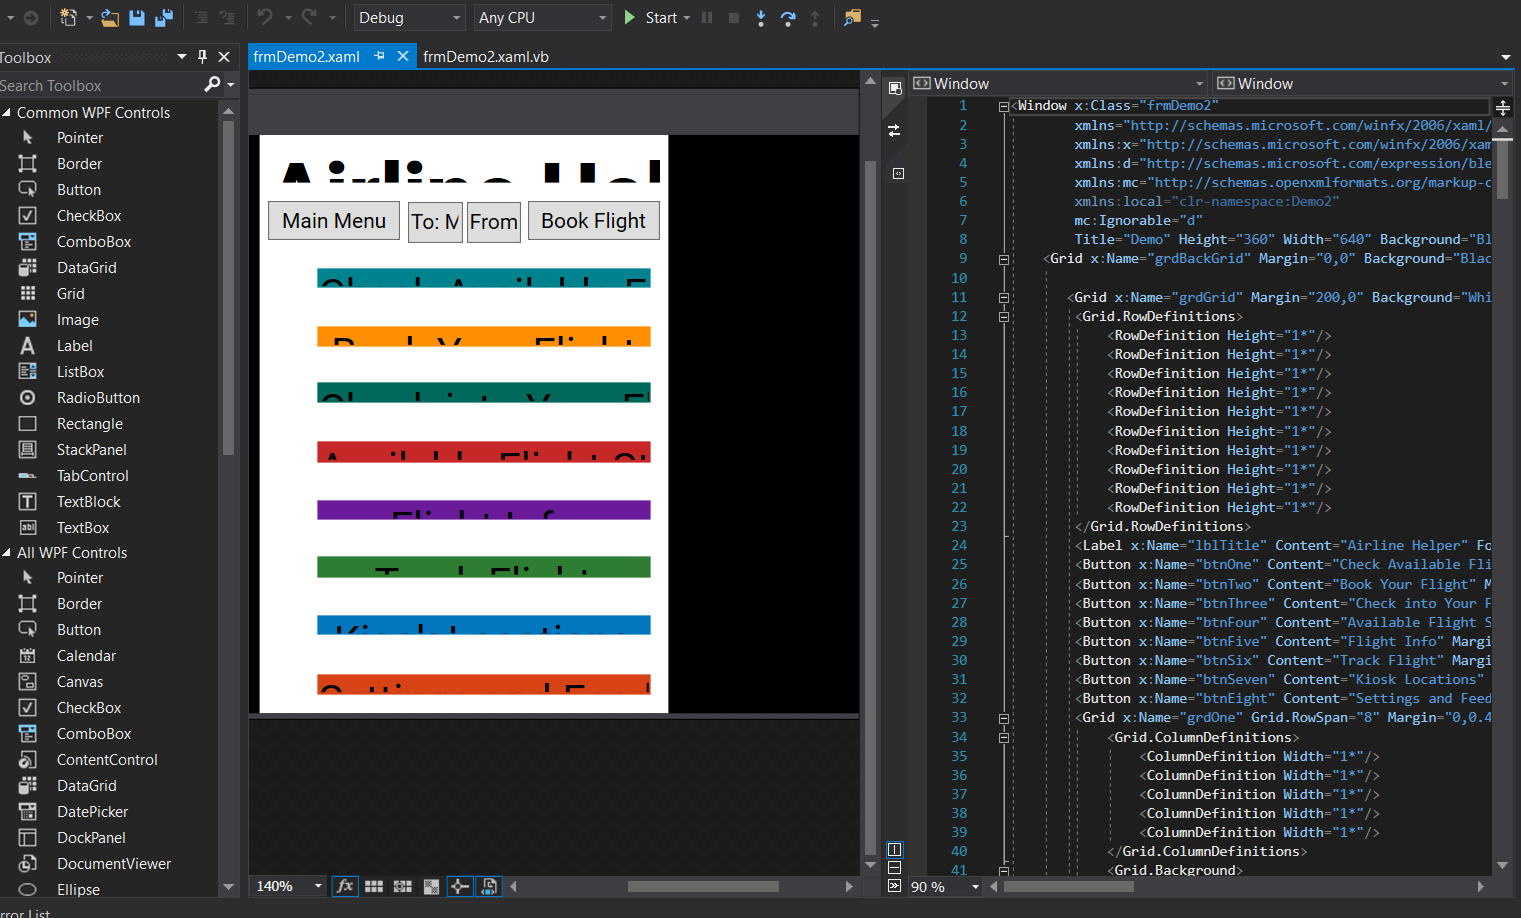Click the Save All toolbar icon
The width and height of the screenshot is (1521, 918).
click(x=163, y=18)
